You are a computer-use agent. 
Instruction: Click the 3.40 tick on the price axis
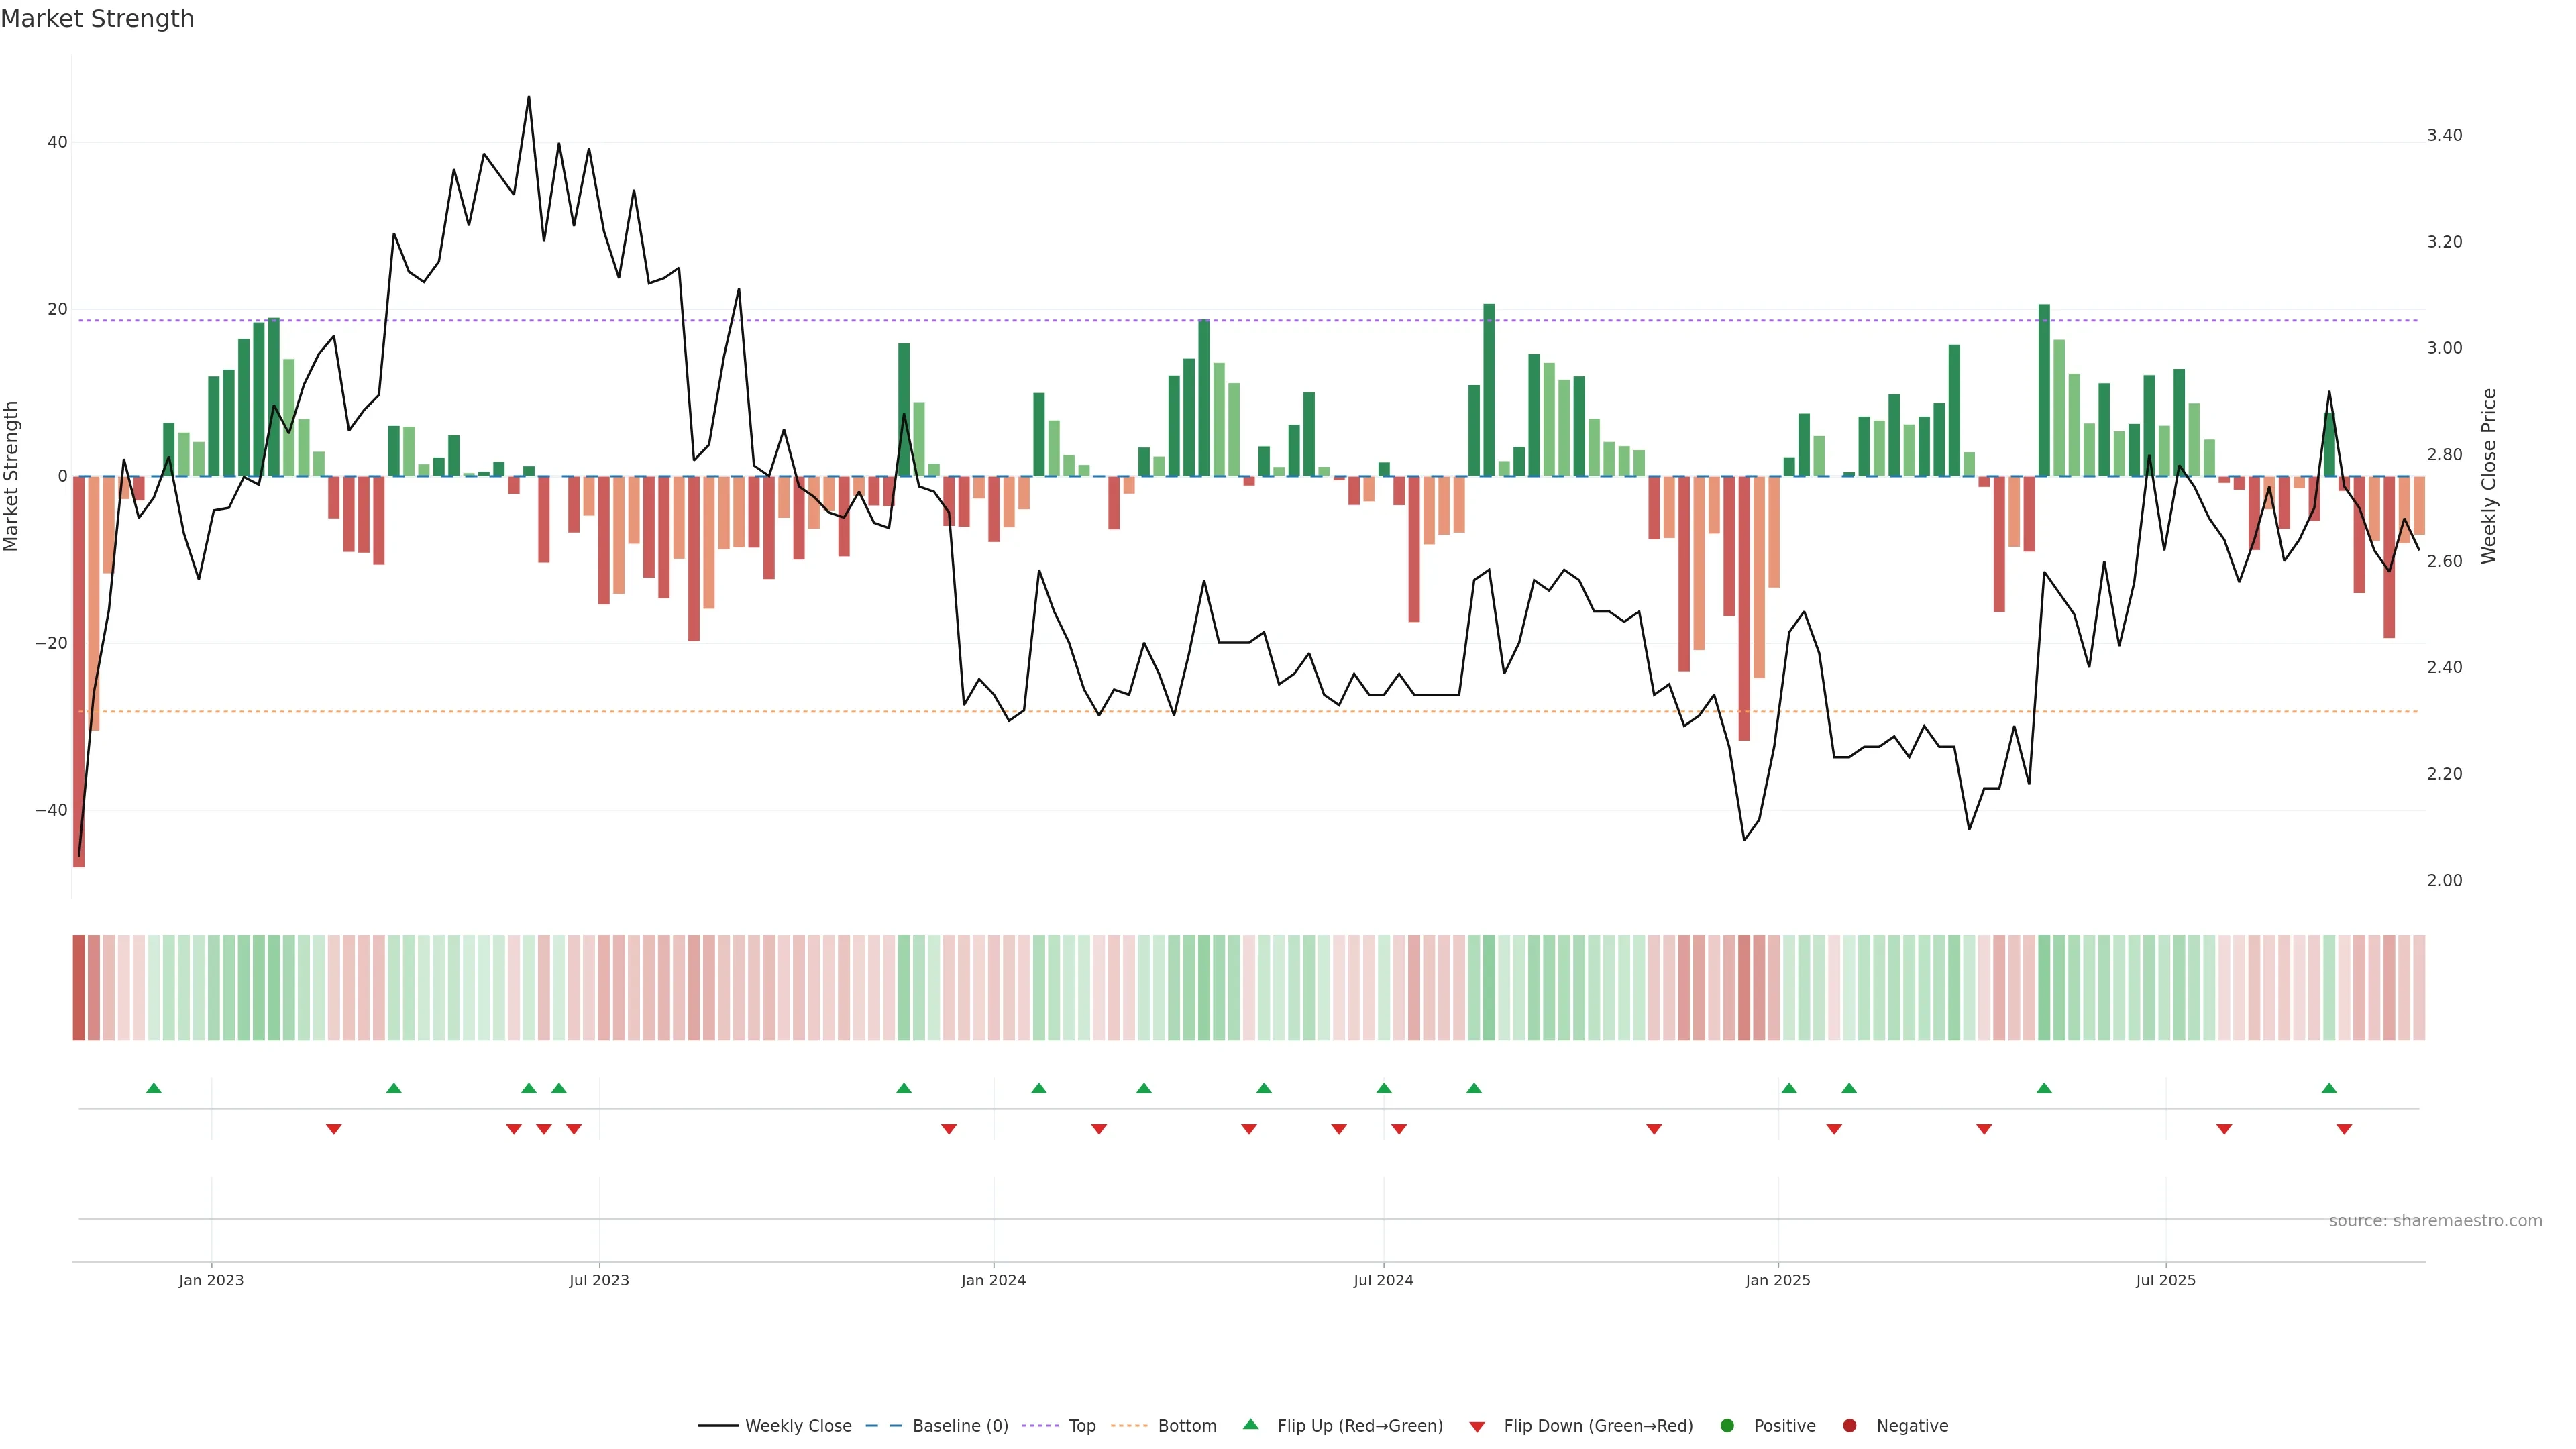coord(2444,135)
